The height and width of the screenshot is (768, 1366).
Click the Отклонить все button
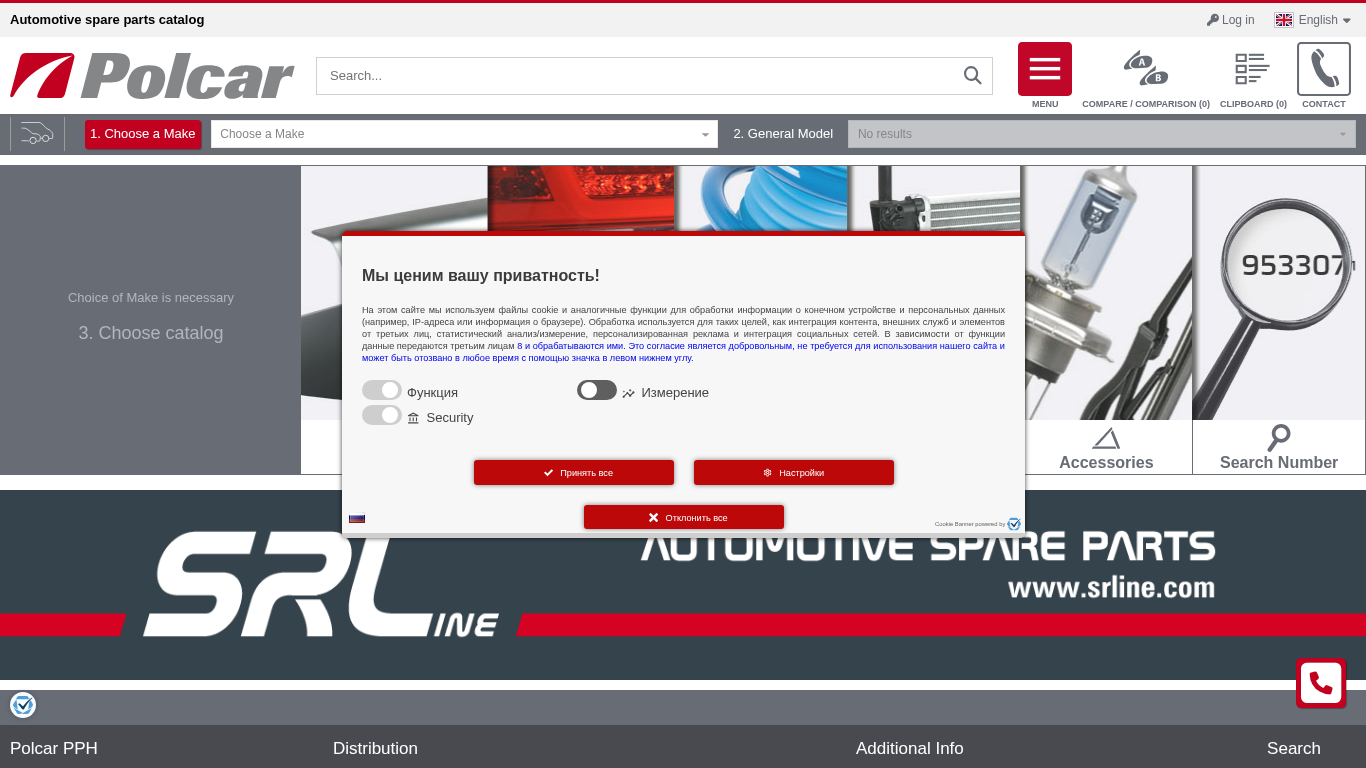tap(684, 518)
